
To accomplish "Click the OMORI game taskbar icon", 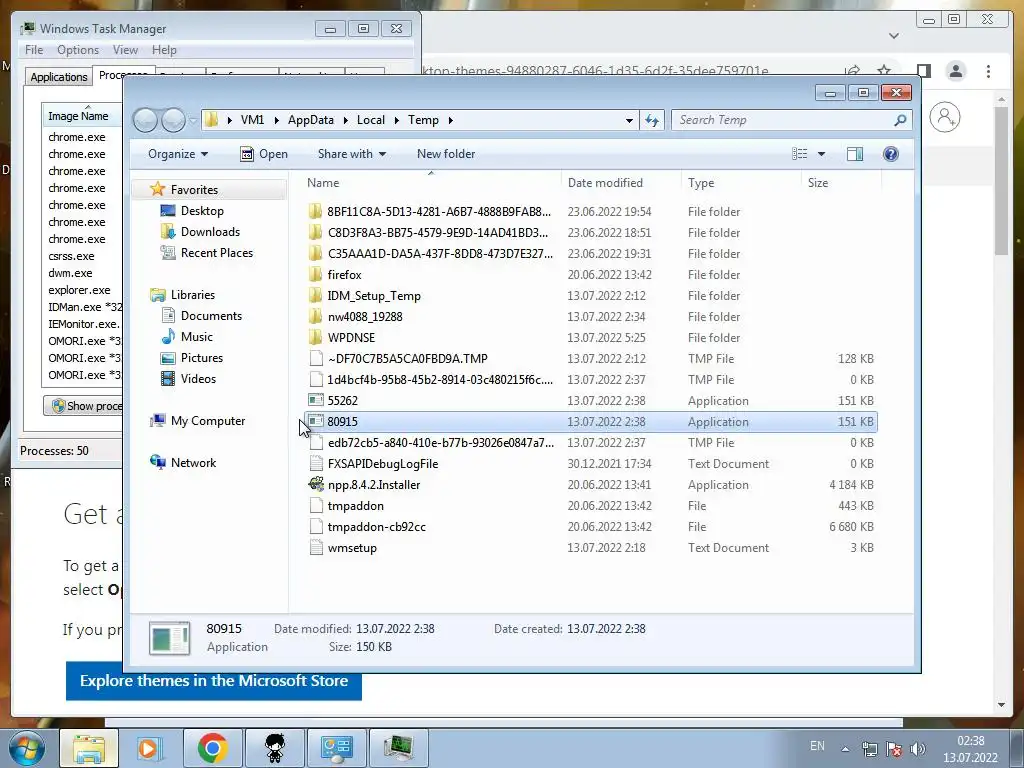I will [275, 748].
